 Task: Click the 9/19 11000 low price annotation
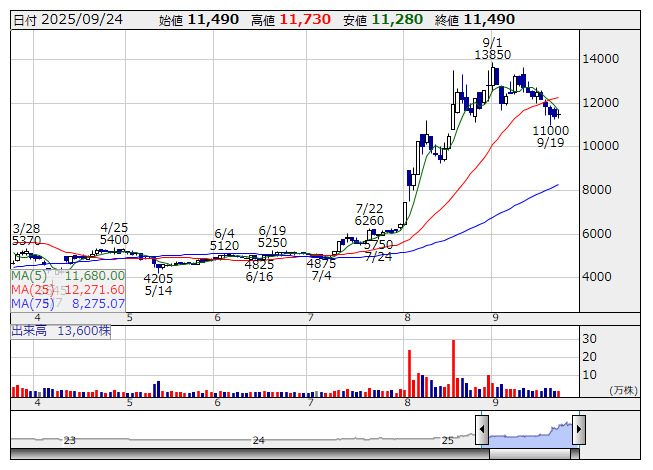(550, 137)
